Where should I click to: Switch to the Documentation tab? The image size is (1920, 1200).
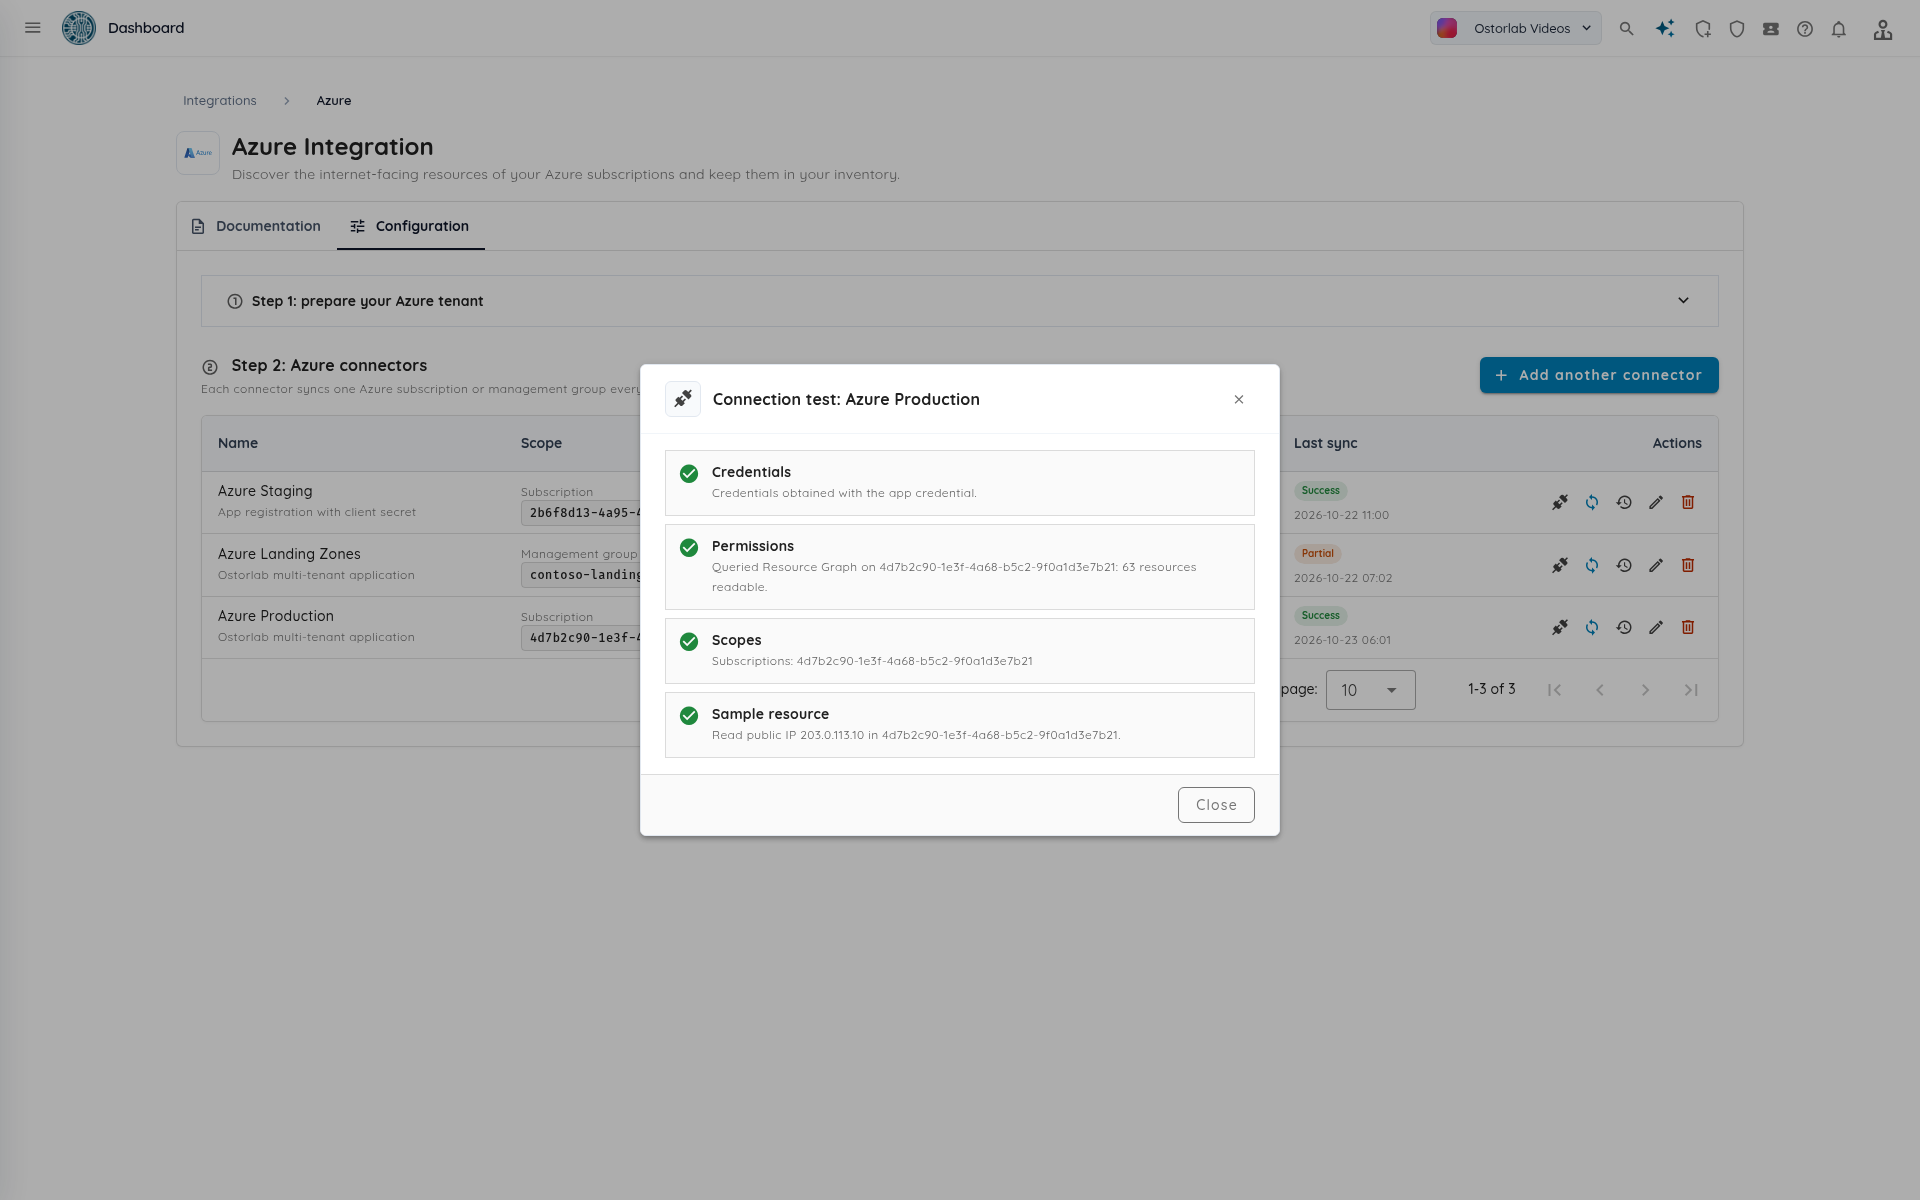[256, 226]
